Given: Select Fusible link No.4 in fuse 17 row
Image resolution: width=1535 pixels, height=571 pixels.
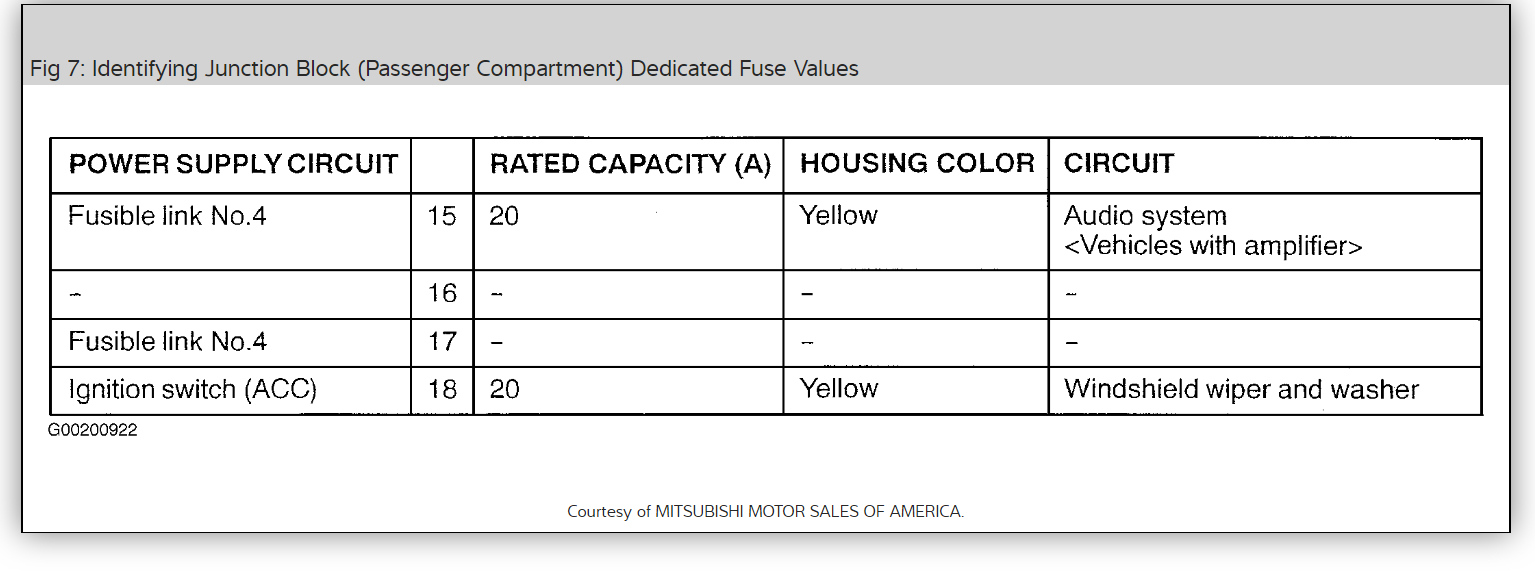Looking at the screenshot, I should pos(167,342).
